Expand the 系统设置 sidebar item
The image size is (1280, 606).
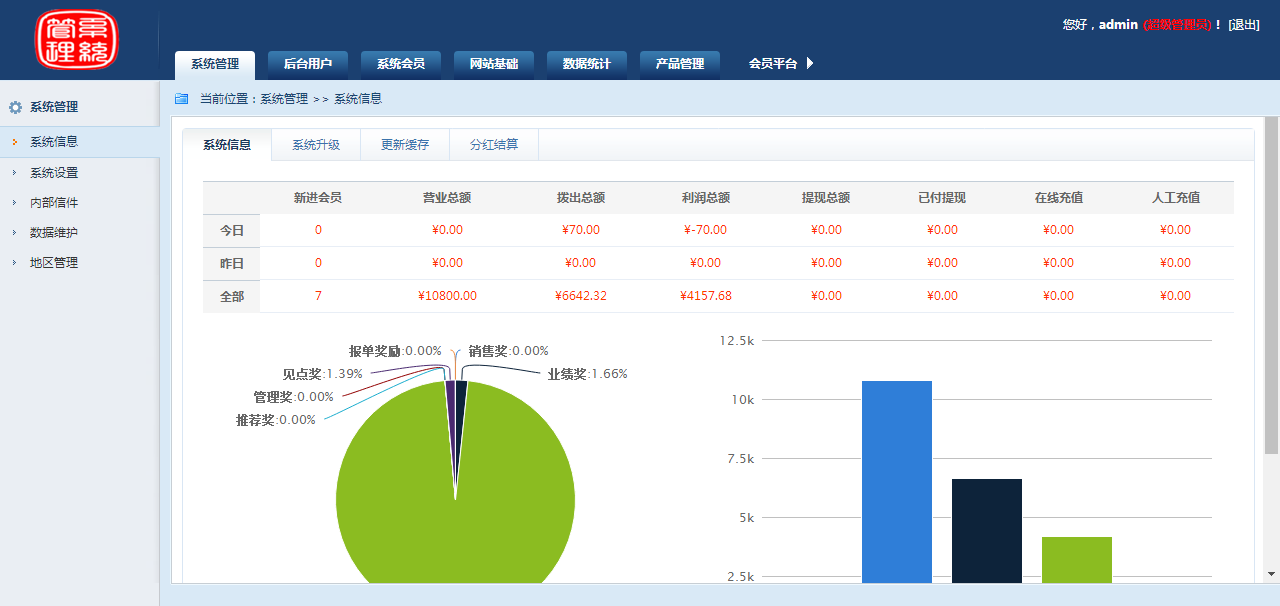pos(54,172)
